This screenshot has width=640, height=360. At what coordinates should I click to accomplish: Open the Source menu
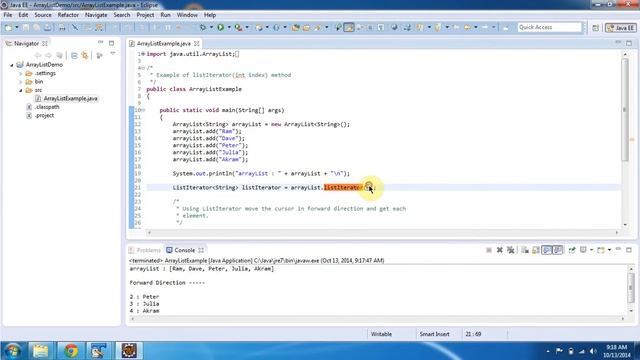[x=43, y=15]
